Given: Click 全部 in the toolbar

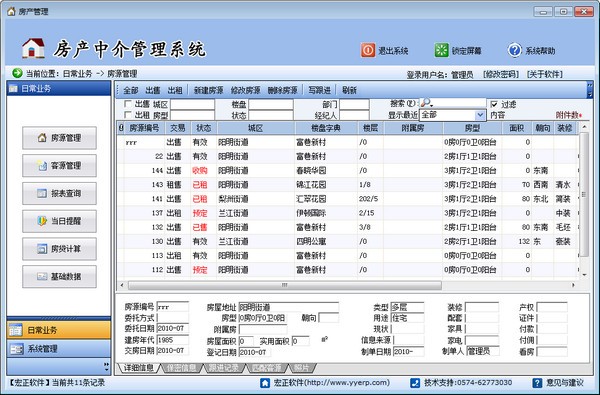Looking at the screenshot, I should point(130,90).
